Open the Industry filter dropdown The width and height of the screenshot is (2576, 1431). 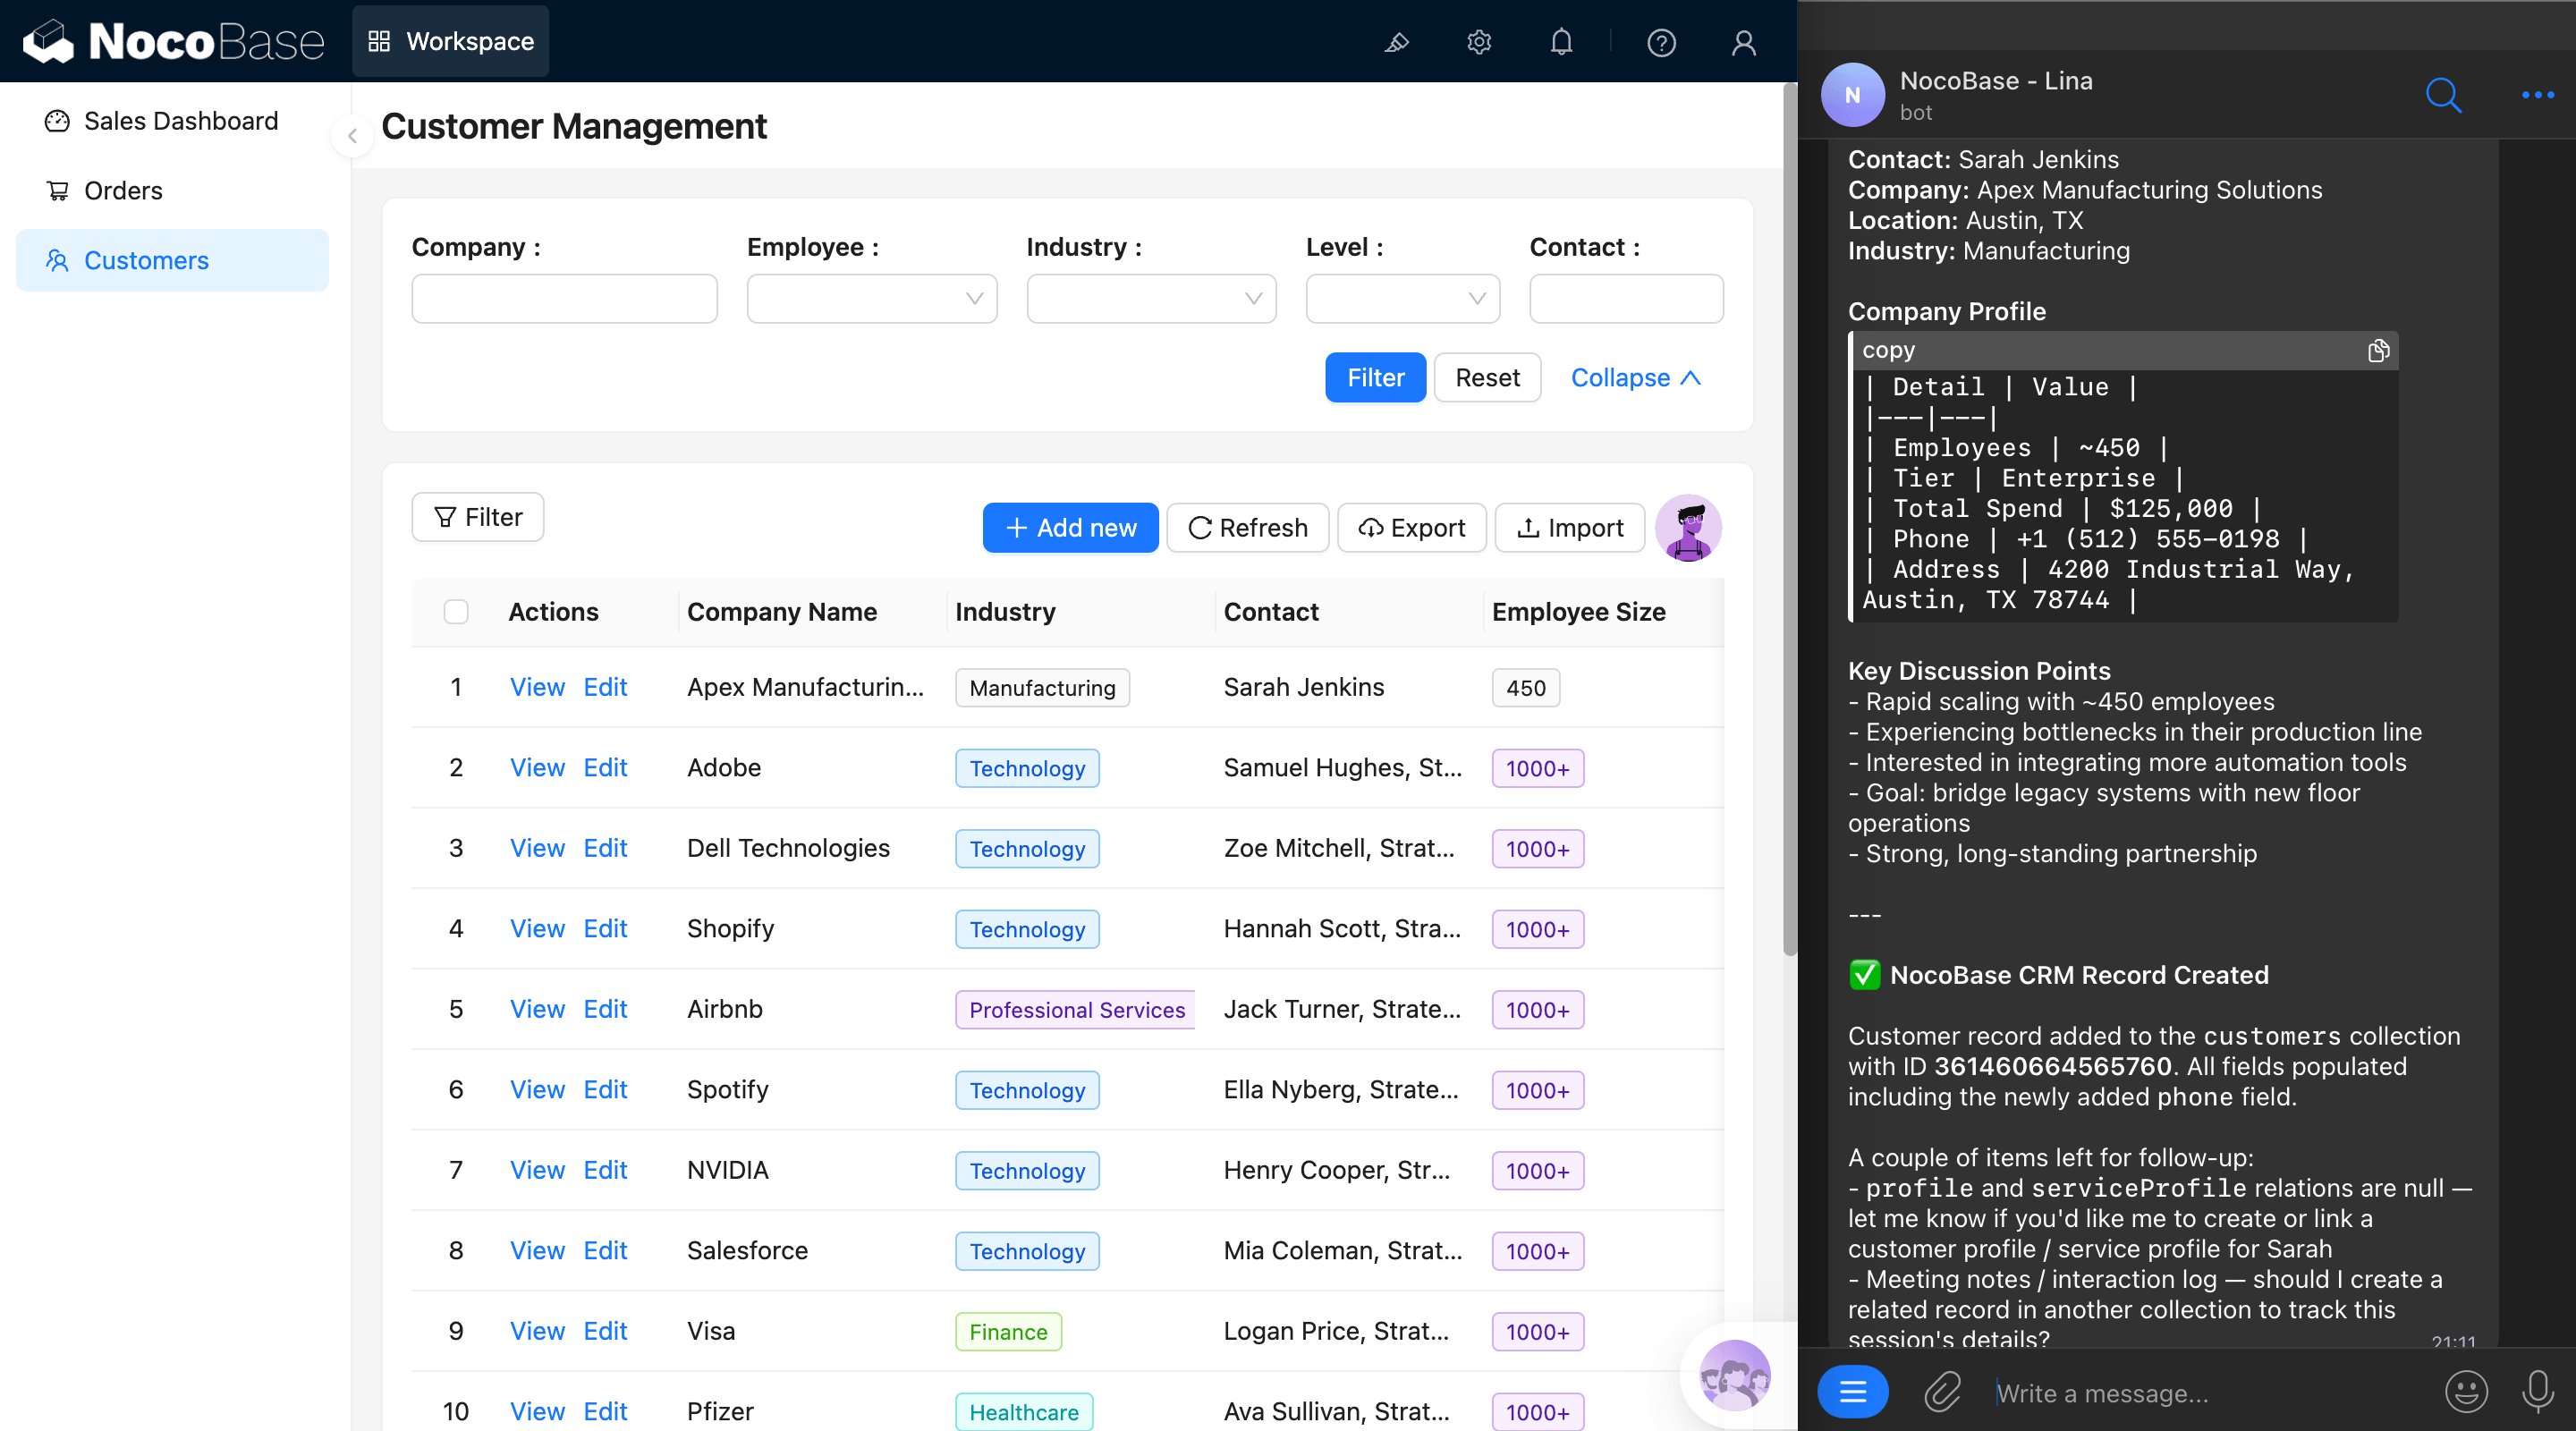point(1150,298)
